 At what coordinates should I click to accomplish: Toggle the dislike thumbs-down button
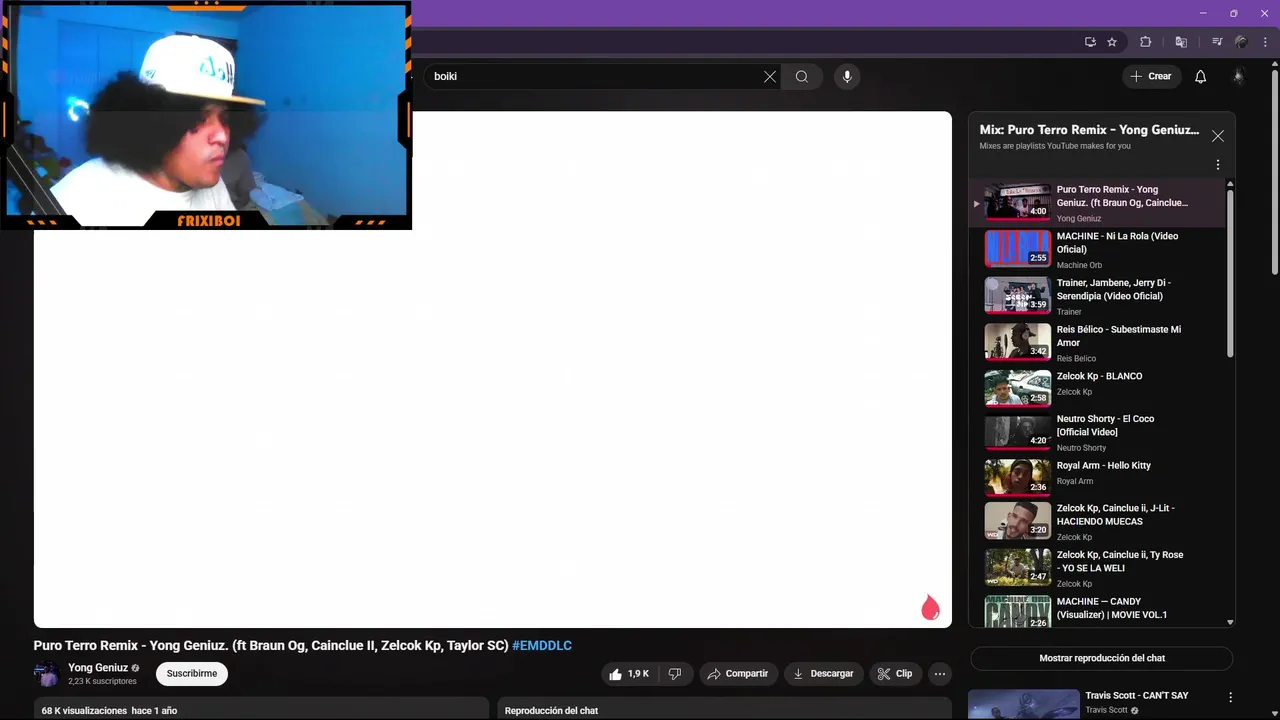(x=675, y=674)
